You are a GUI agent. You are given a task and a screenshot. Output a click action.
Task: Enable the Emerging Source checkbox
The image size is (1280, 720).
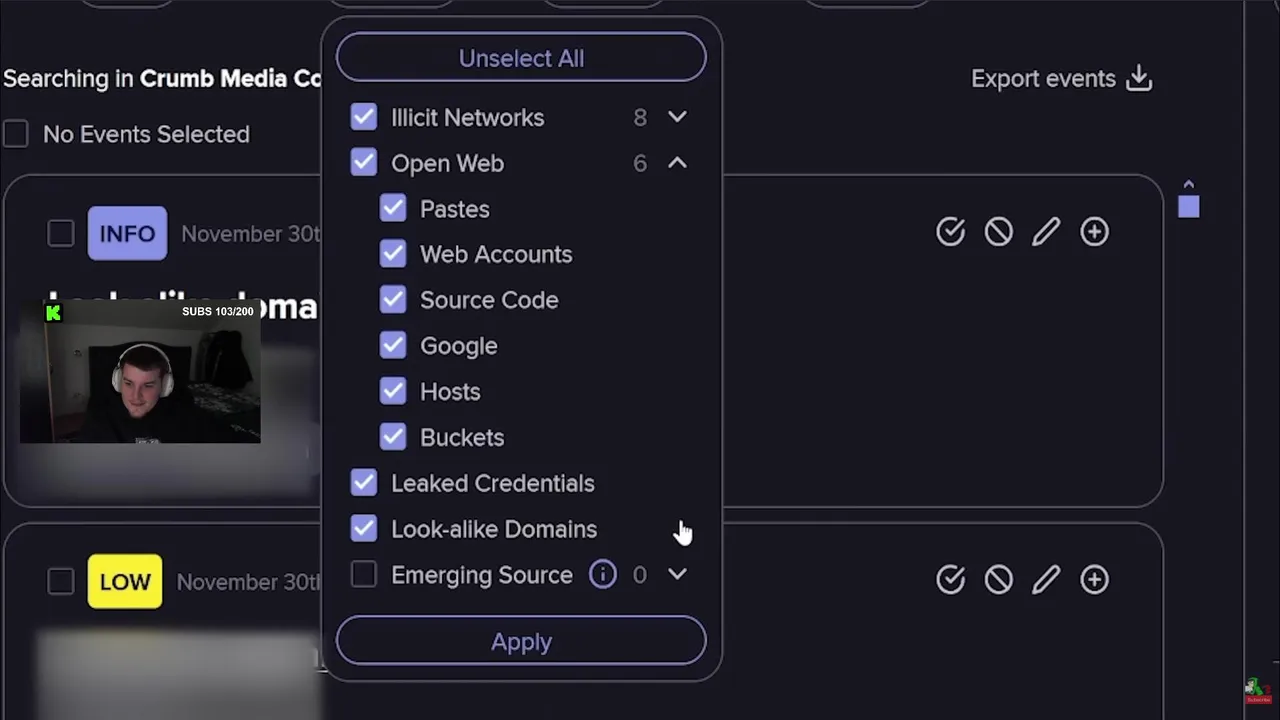tap(364, 574)
